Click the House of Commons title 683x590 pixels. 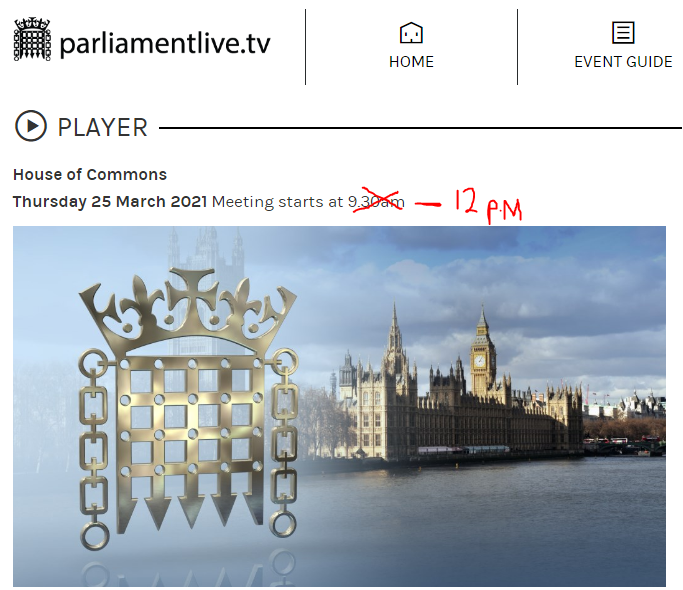point(90,175)
